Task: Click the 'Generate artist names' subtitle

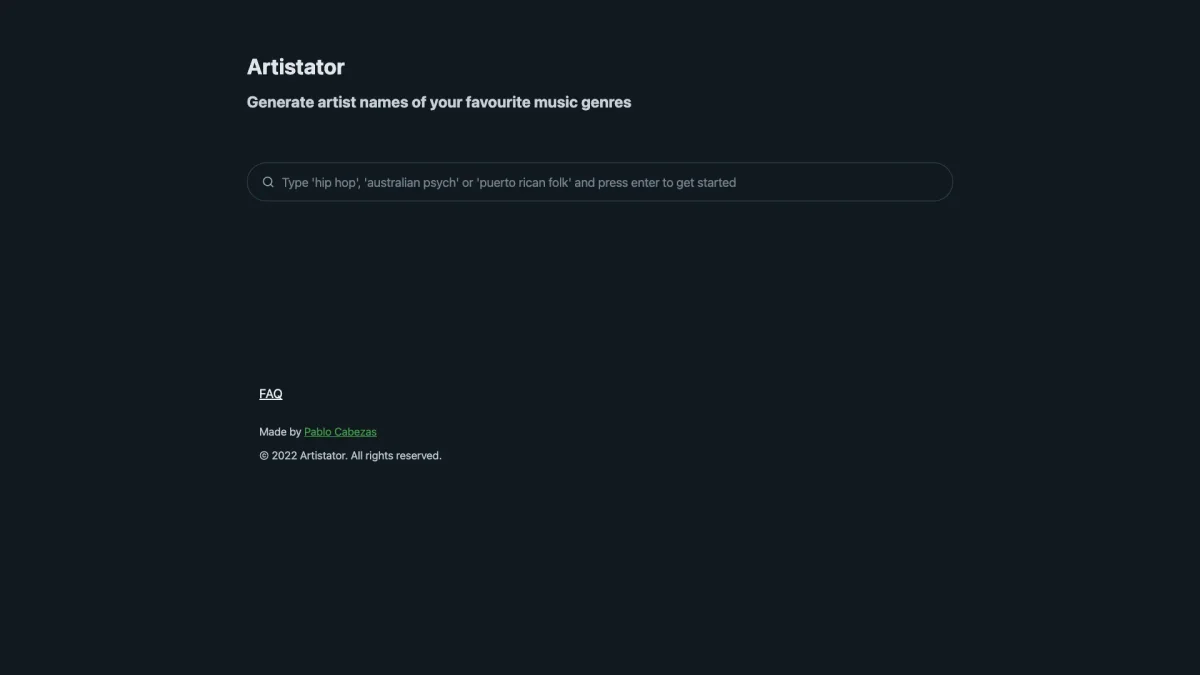Action: point(439,102)
